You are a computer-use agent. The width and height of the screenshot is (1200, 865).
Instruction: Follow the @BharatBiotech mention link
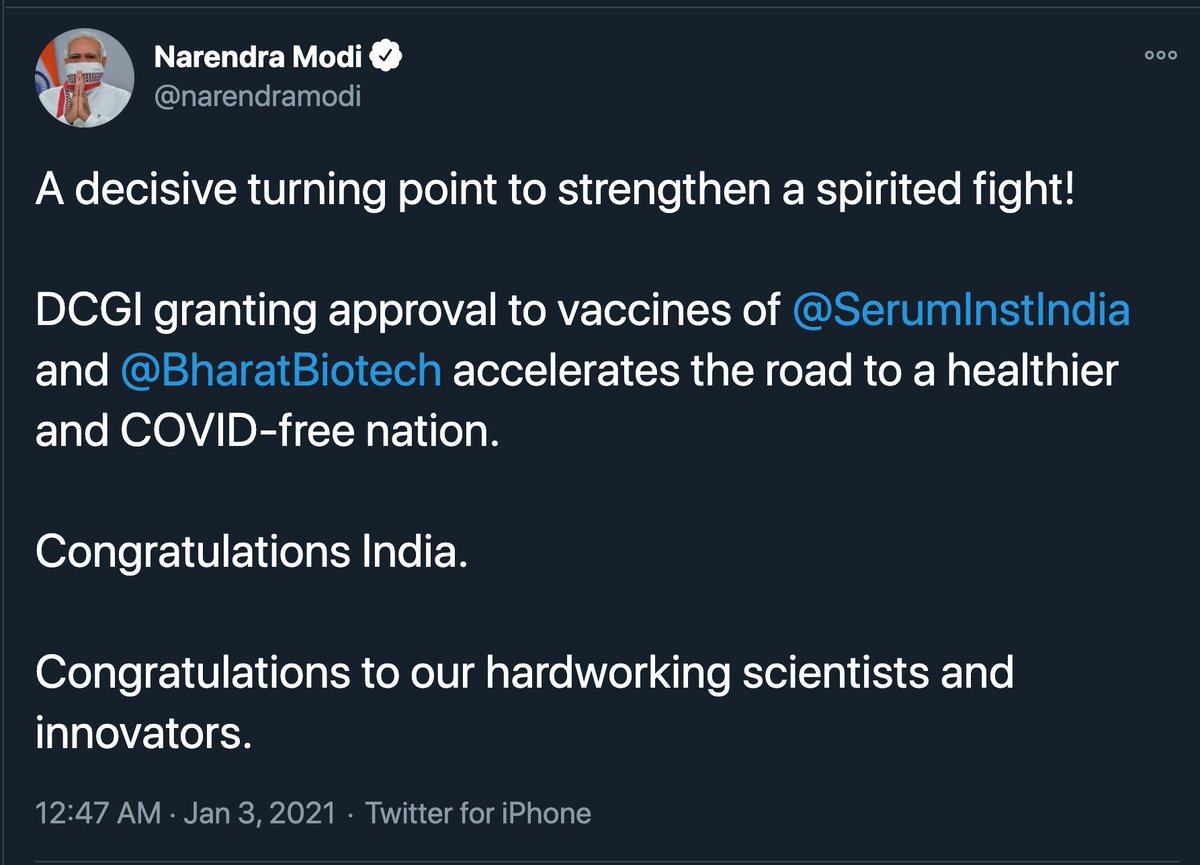[280, 371]
